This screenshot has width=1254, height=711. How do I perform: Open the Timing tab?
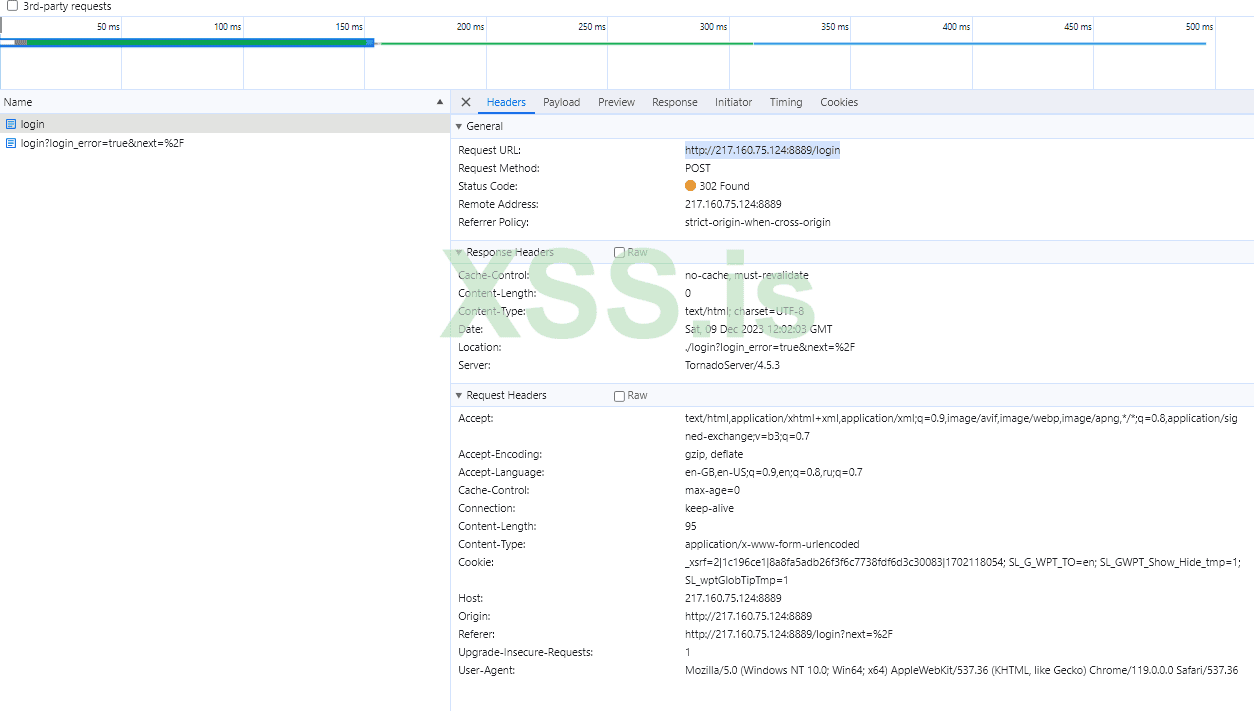tap(786, 102)
